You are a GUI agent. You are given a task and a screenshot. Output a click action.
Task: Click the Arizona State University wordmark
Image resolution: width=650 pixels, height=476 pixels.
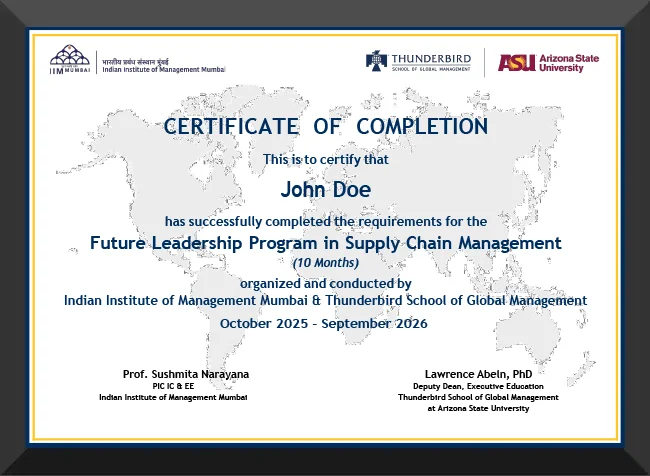click(568, 63)
